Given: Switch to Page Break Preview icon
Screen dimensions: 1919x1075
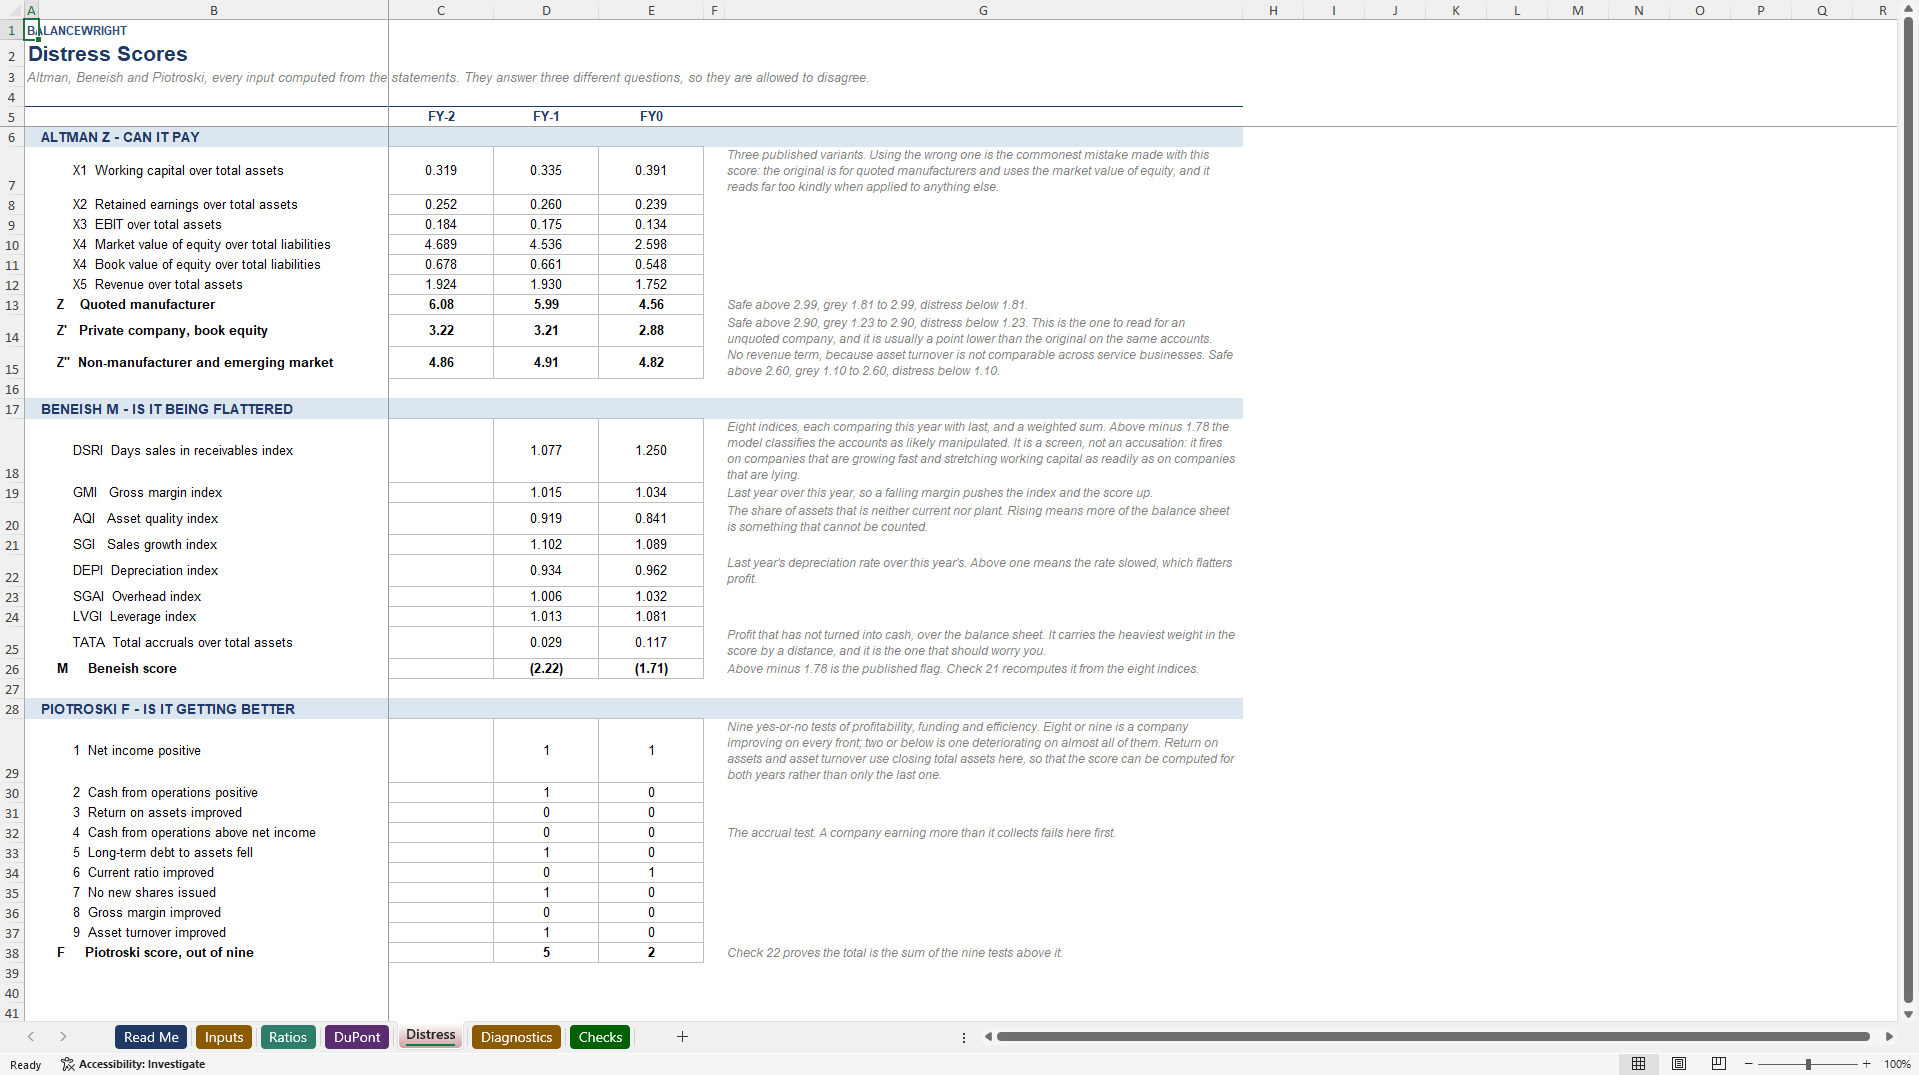Looking at the screenshot, I should [x=1719, y=1064].
